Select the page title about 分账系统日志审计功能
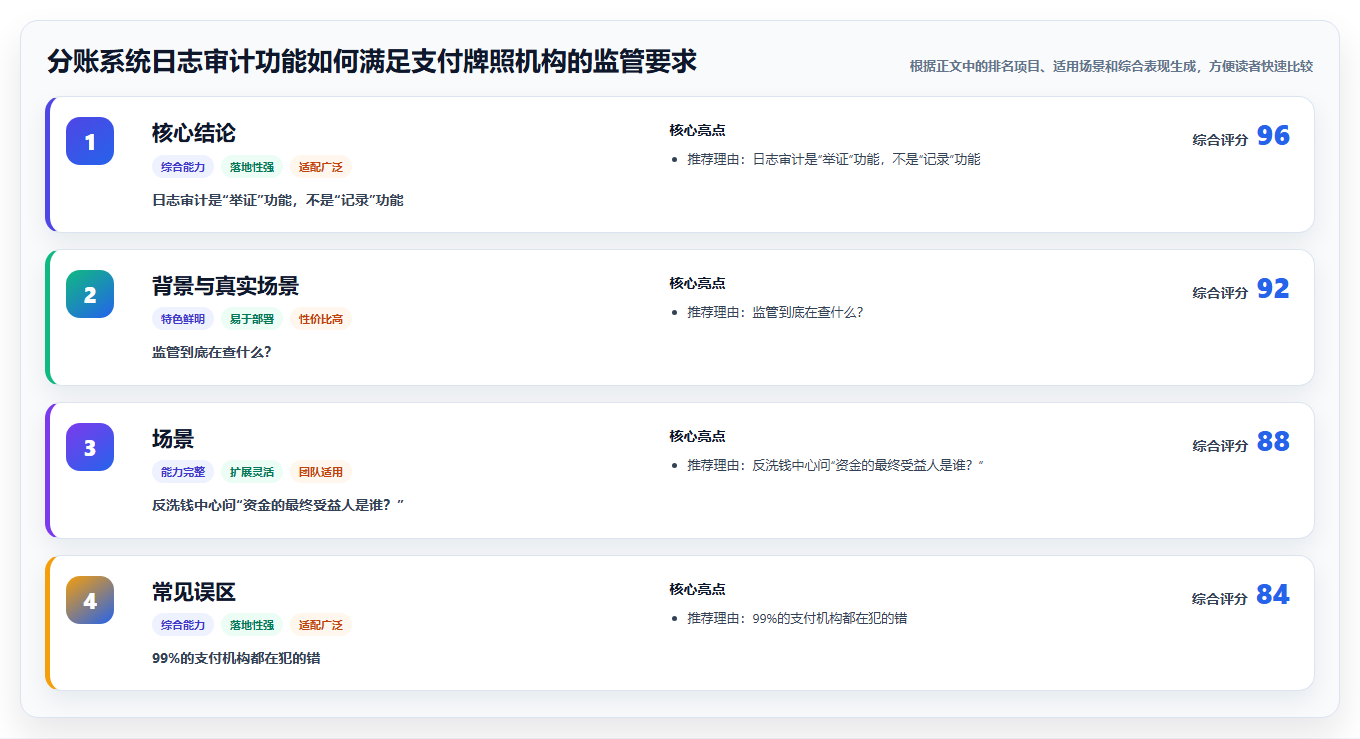Viewport: 1360px width, 739px height. pyautogui.click(x=372, y=62)
